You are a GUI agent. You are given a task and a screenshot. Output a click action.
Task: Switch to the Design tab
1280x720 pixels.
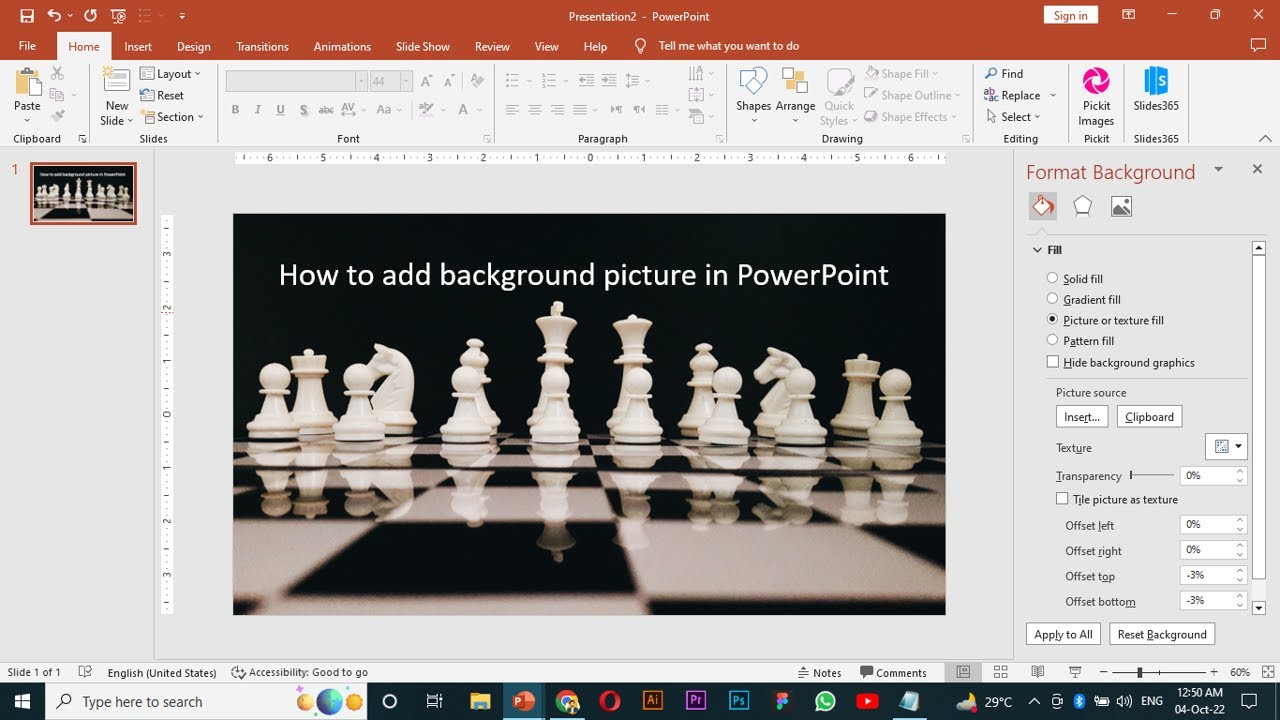point(193,46)
